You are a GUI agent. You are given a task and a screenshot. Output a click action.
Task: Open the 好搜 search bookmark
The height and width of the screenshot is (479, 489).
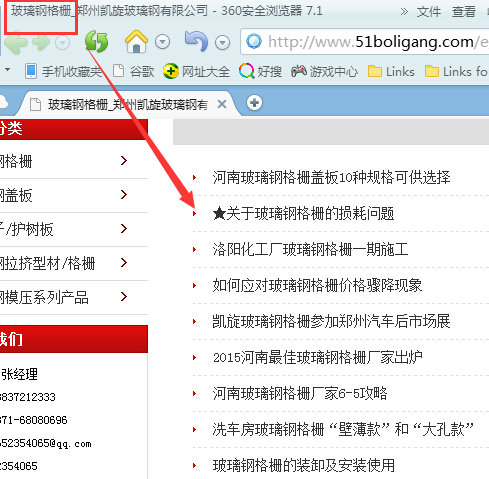(260, 71)
